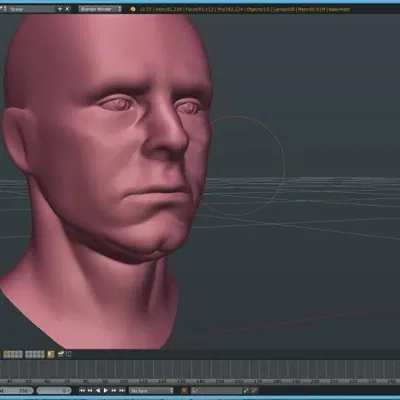Delete the scene with the X button
Screen dimensions: 400x400
click(67, 9)
